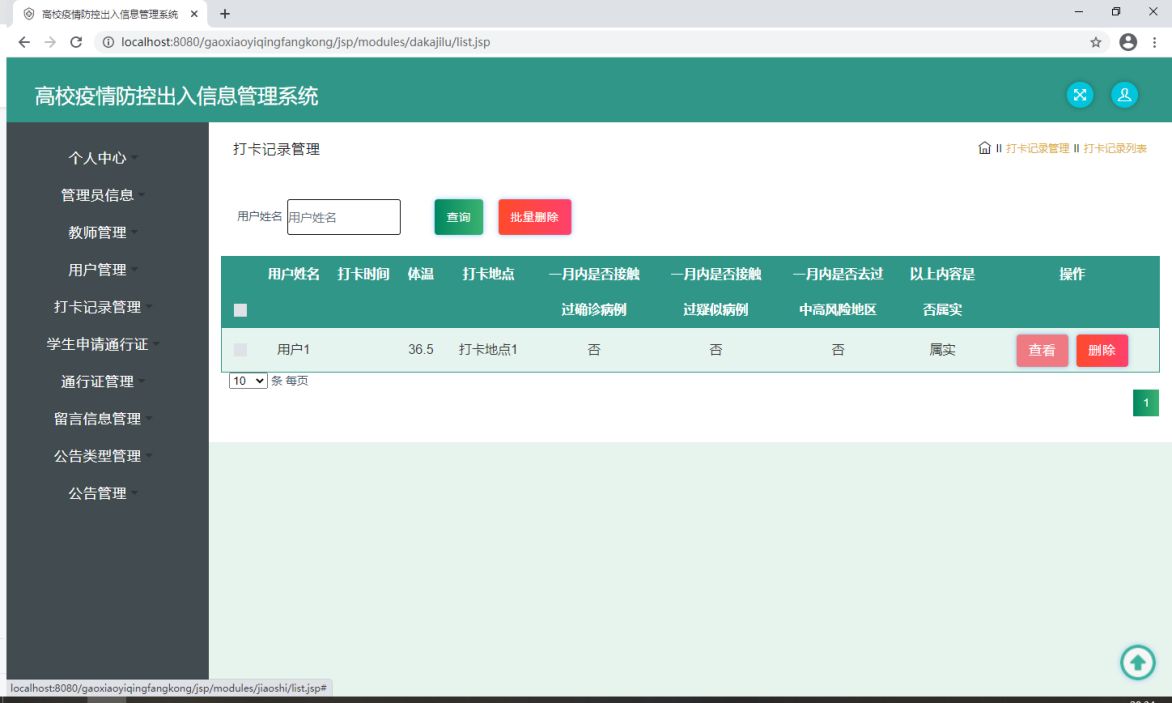Click the 体温 column header

click(x=421, y=274)
